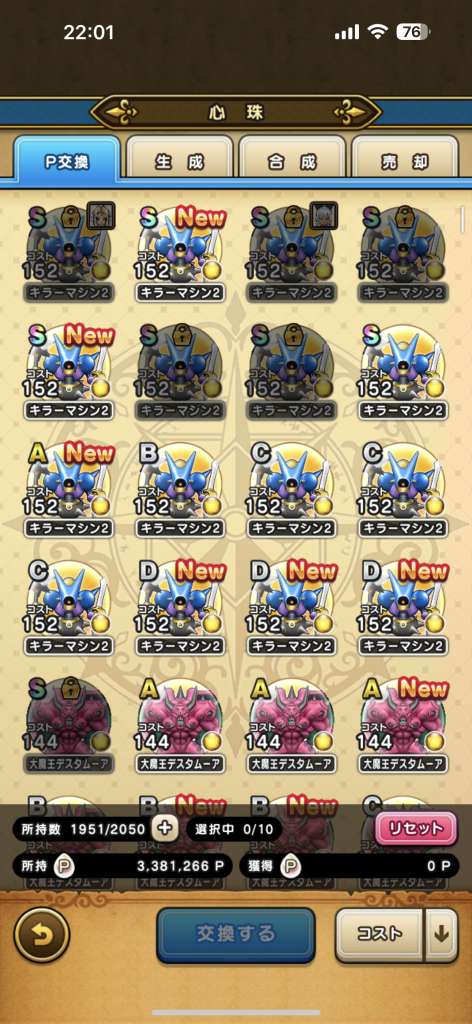Select the unlocked S-rank キラーマシン2 without New badge
This screenshot has height=1024, width=472.
coord(403,371)
